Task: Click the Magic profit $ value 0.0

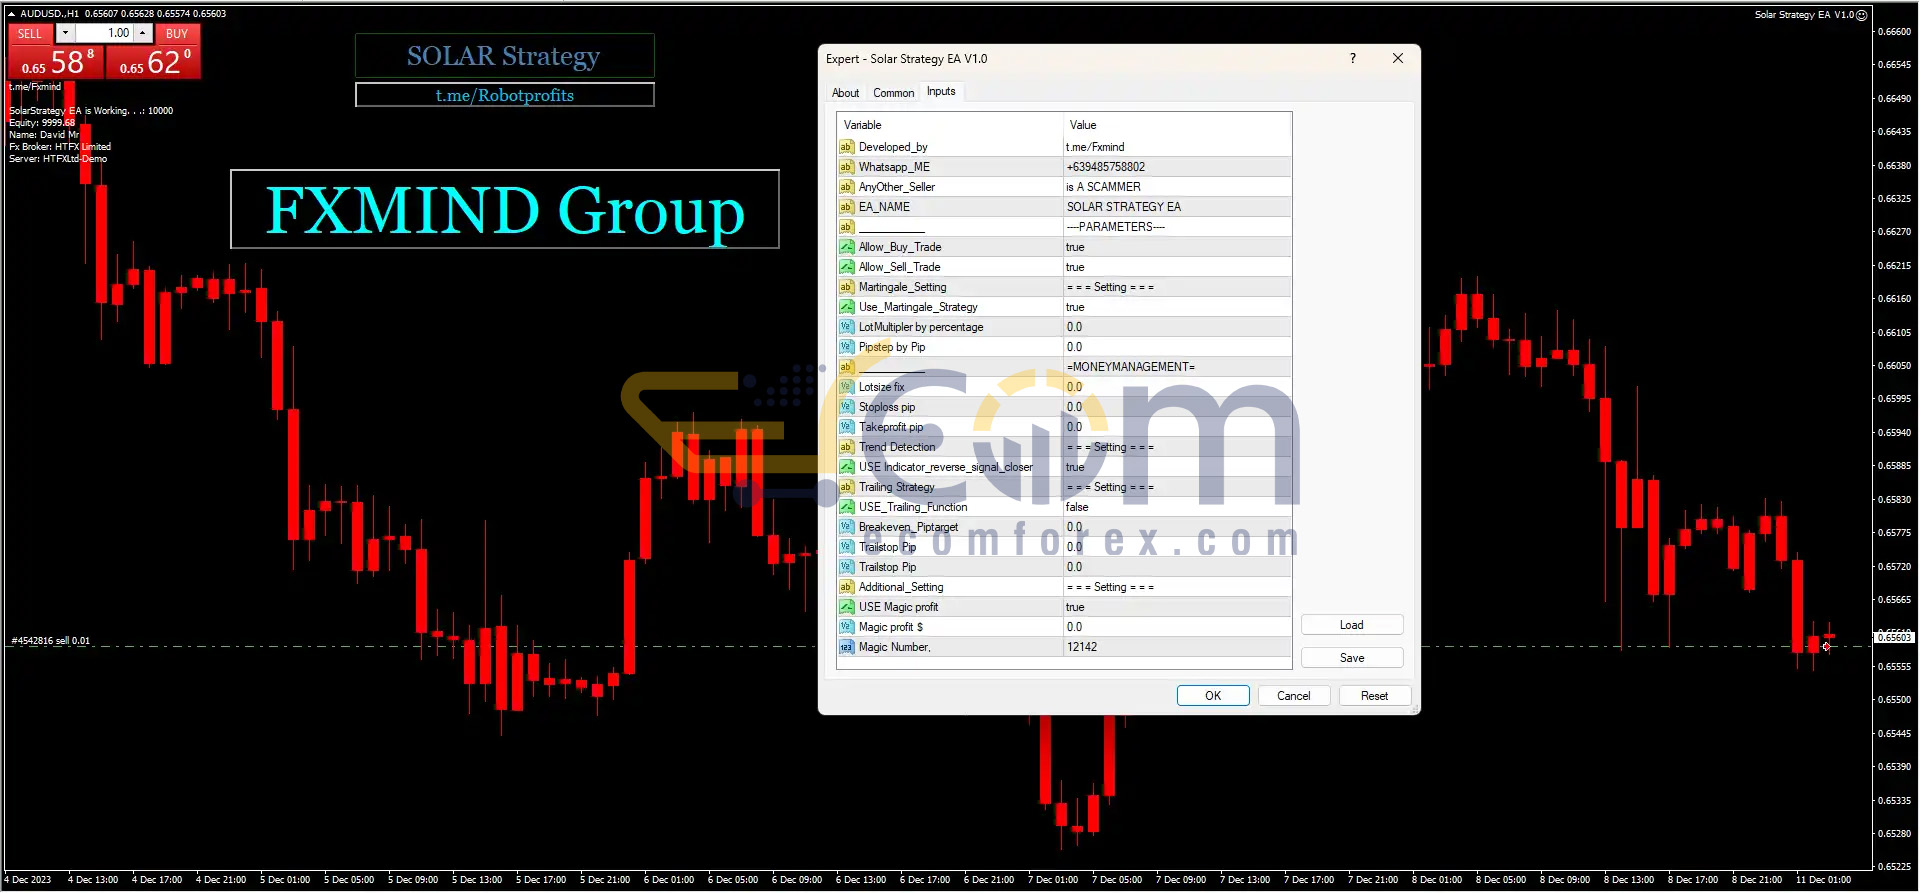Action: (x=1177, y=627)
